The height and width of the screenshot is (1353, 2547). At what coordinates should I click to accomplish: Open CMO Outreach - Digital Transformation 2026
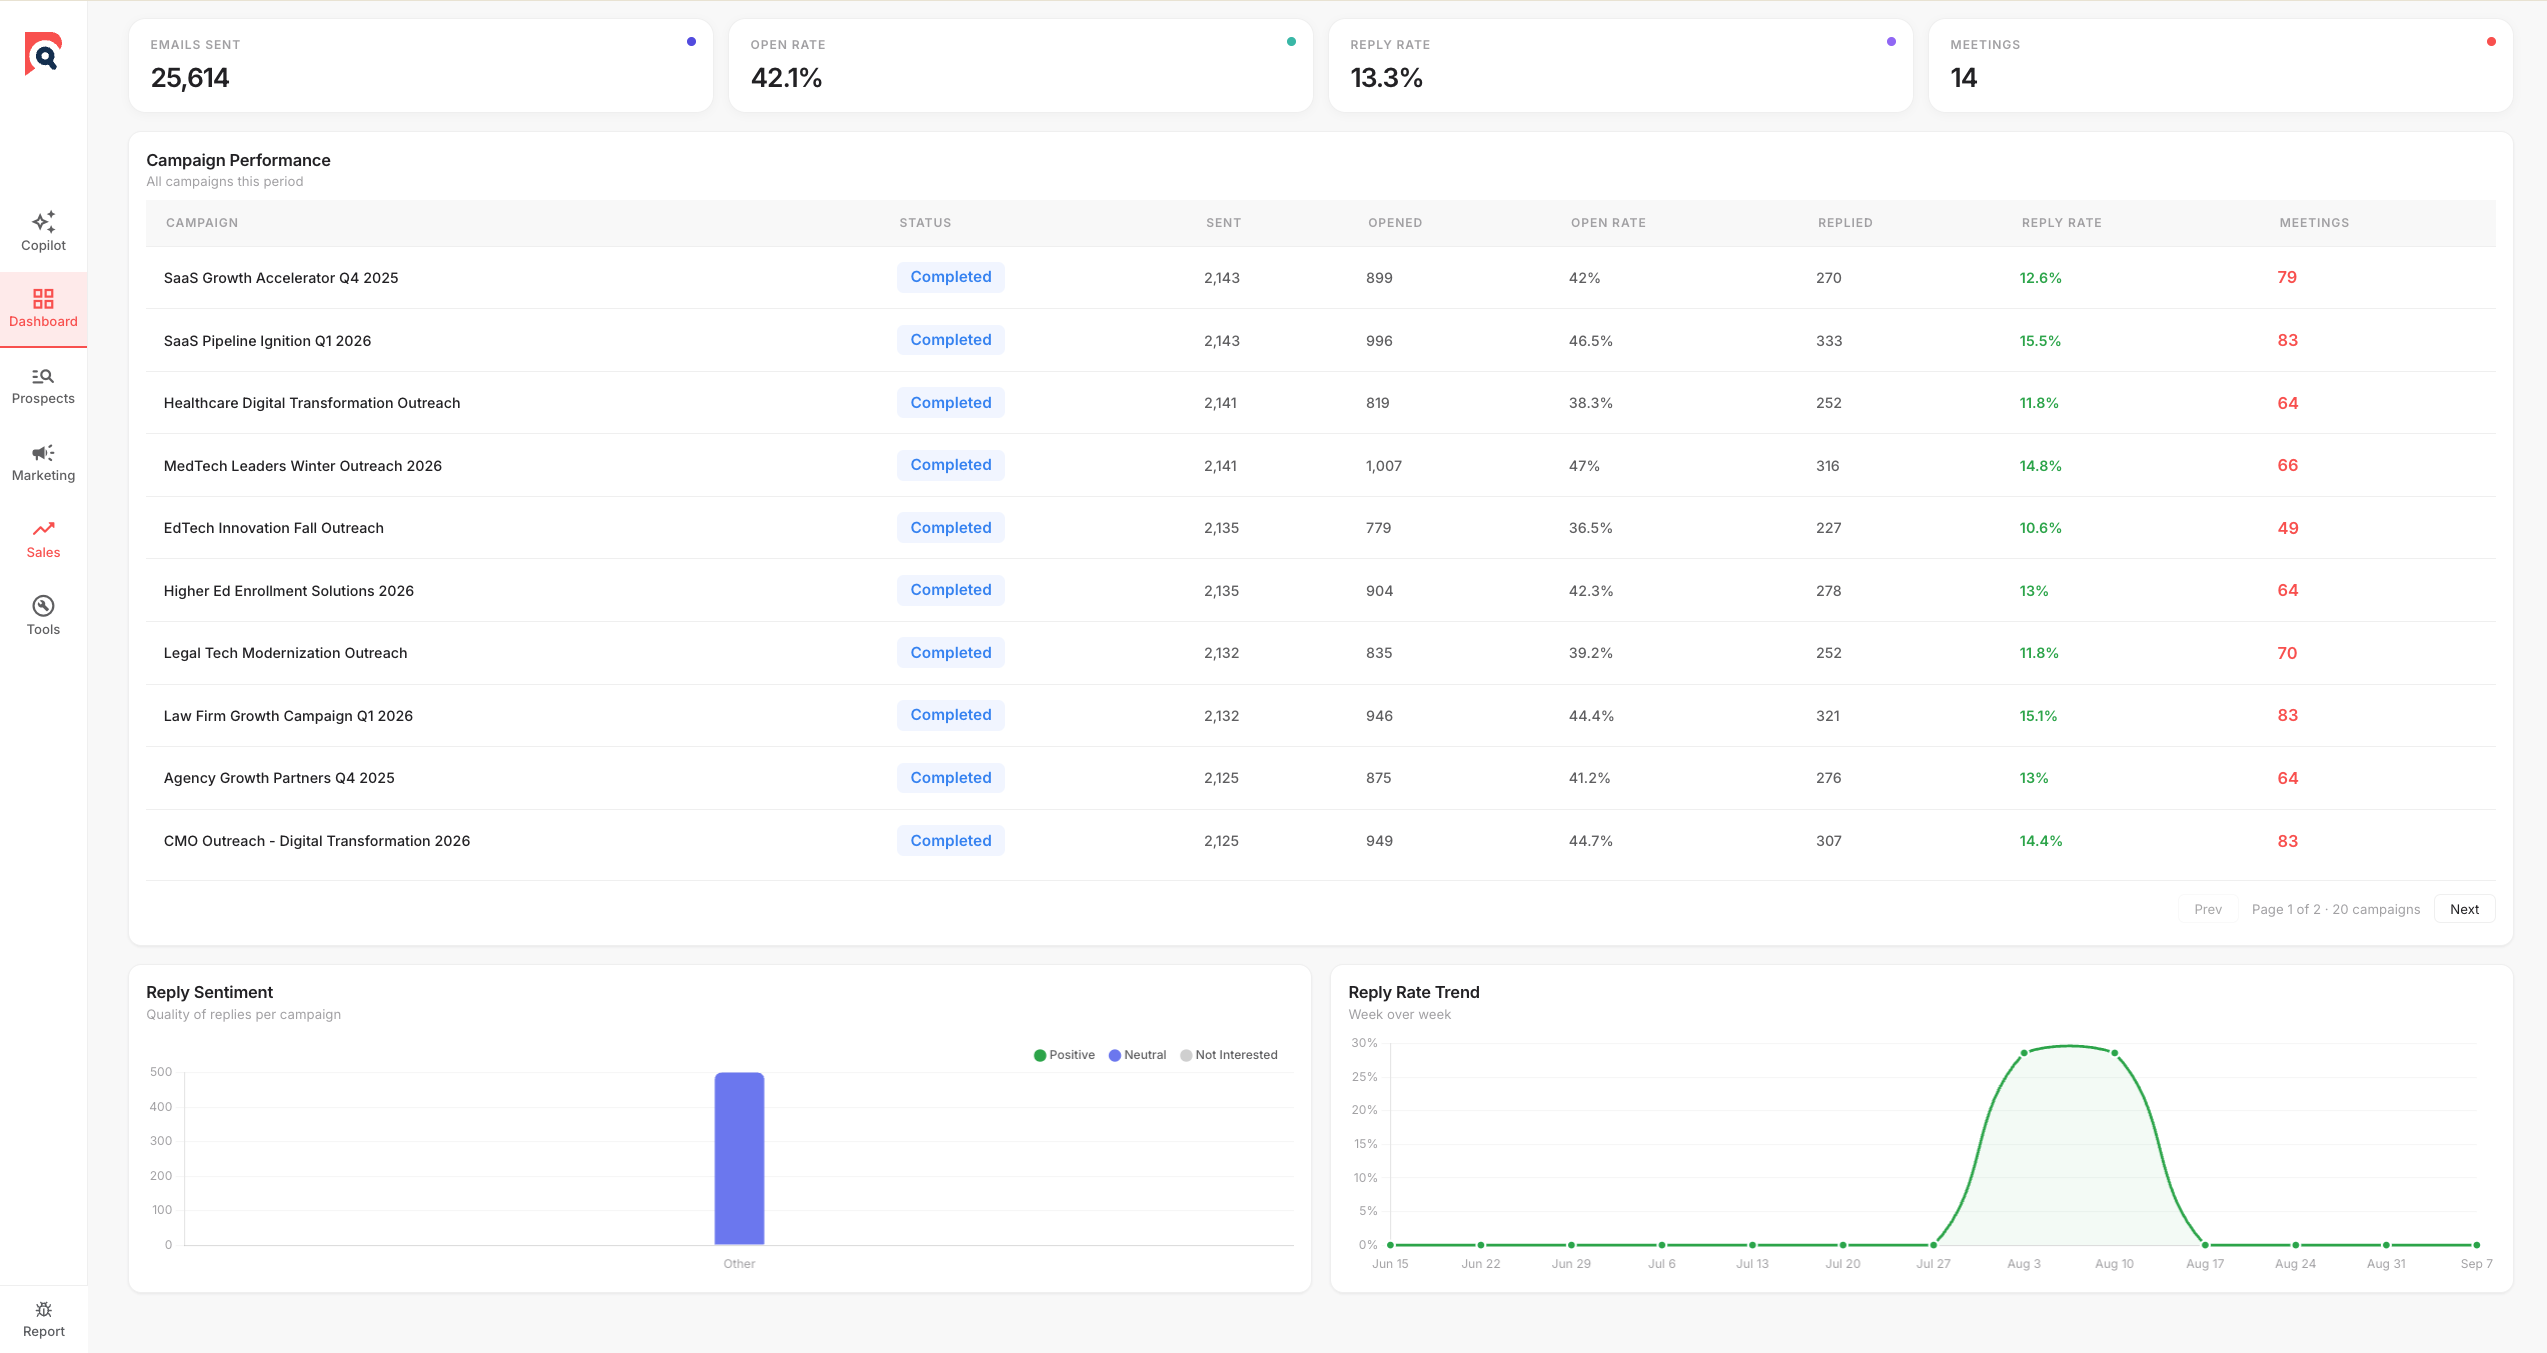click(317, 841)
